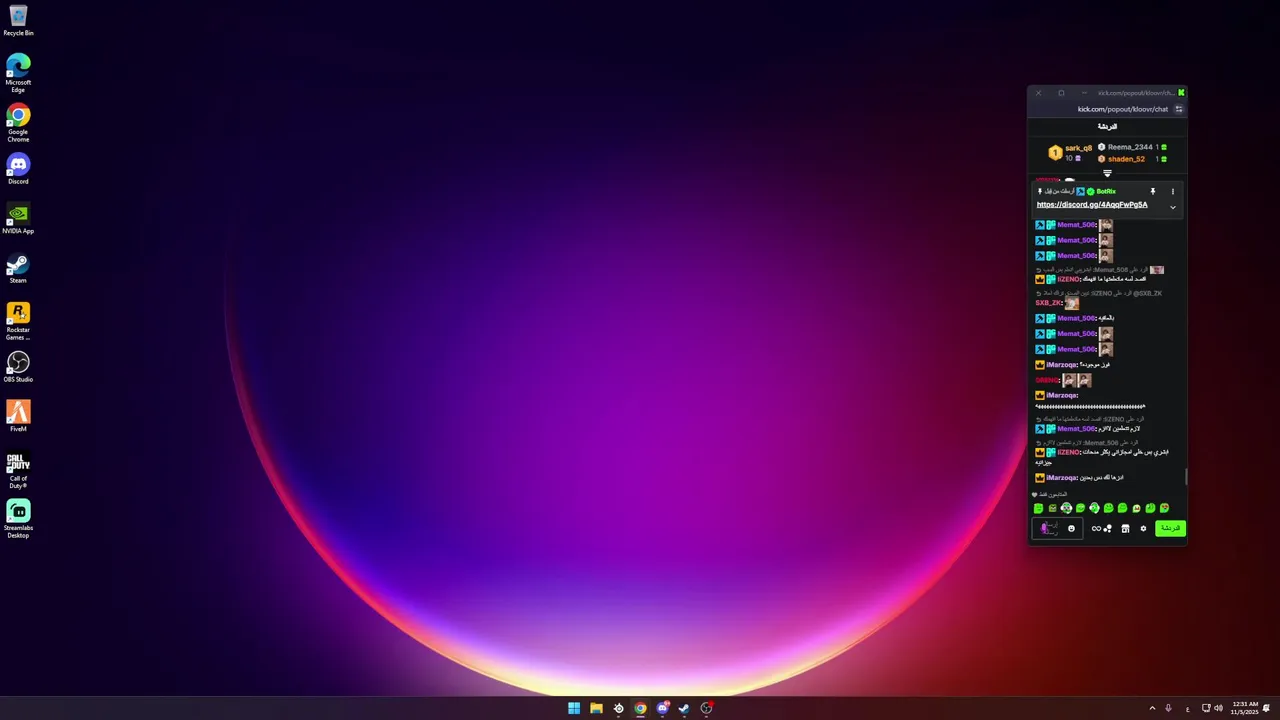This screenshot has height=720, width=1280.
Task: Expand the leaderboard with the down arrow
Action: [x=1107, y=173]
